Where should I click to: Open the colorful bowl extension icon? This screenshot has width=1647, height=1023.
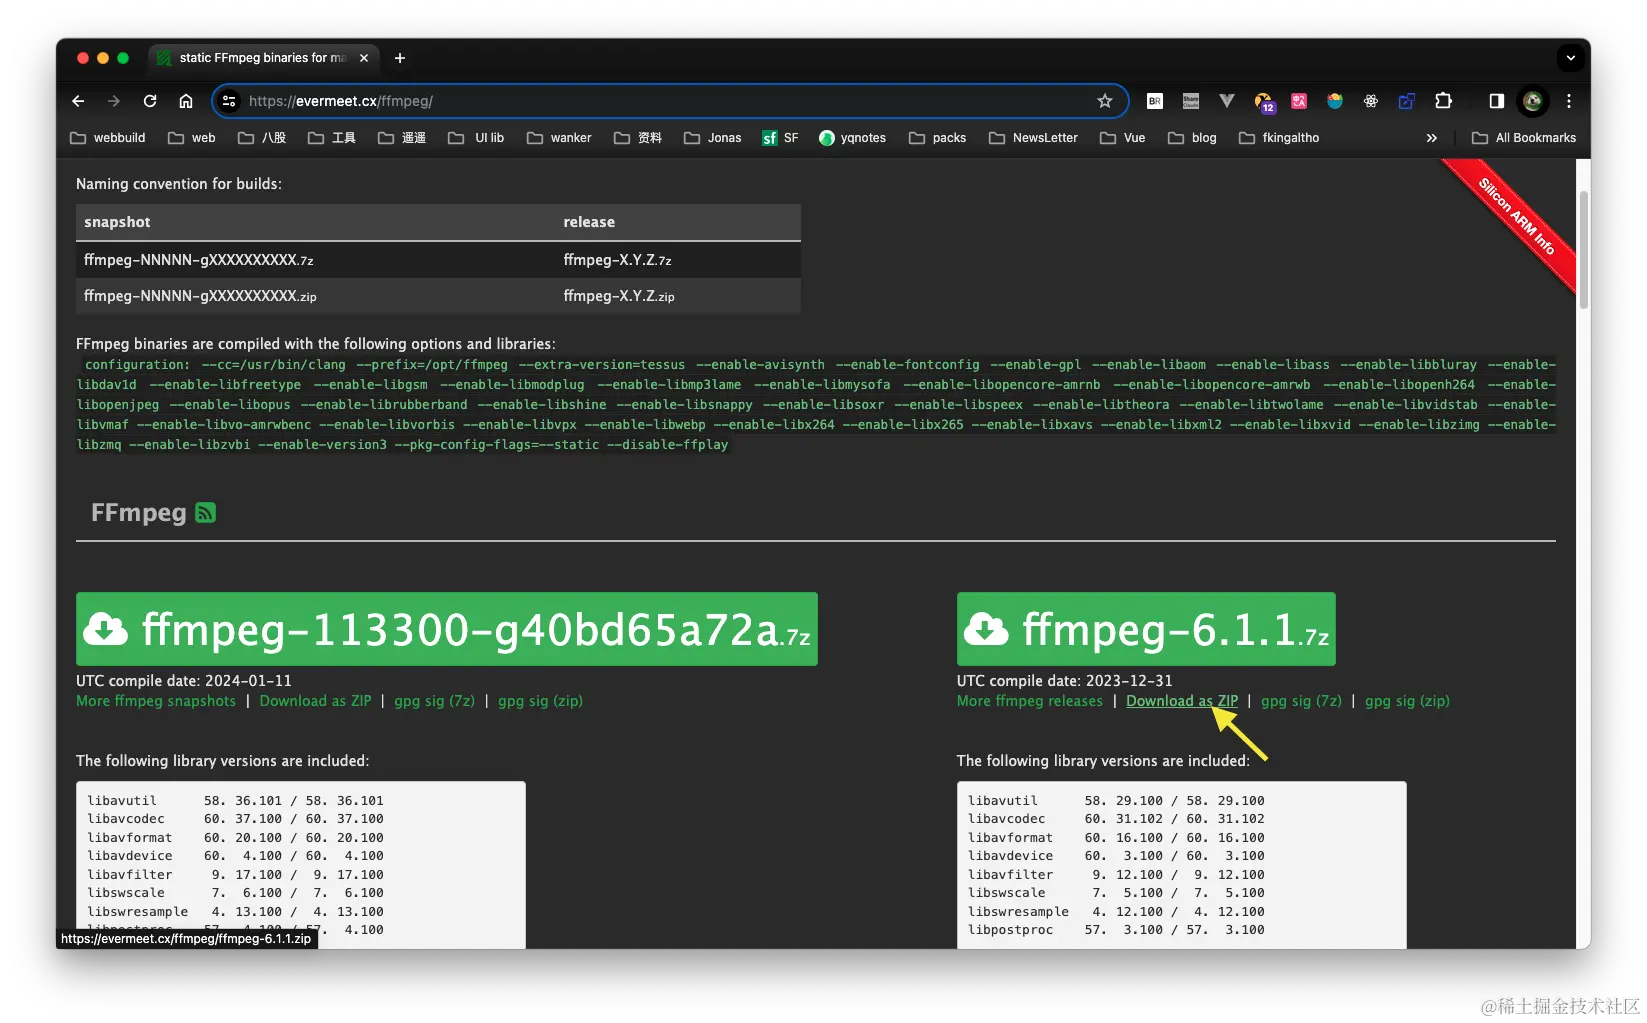[x=1335, y=101]
